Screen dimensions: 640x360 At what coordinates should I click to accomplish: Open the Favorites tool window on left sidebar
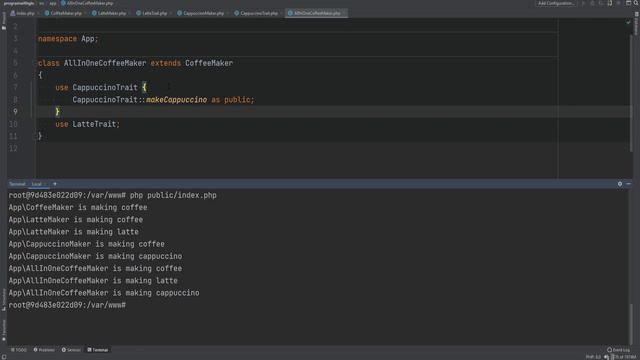[x=4, y=330]
